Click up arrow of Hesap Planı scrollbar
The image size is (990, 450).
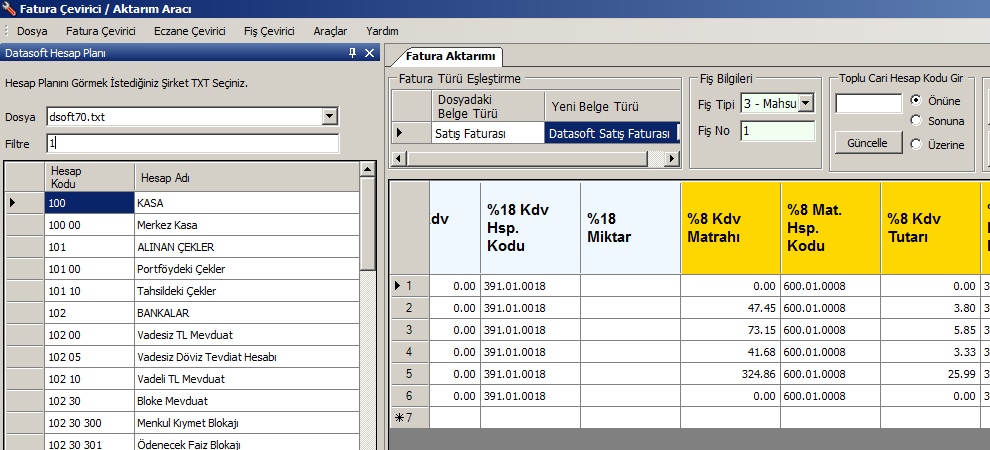click(x=367, y=169)
